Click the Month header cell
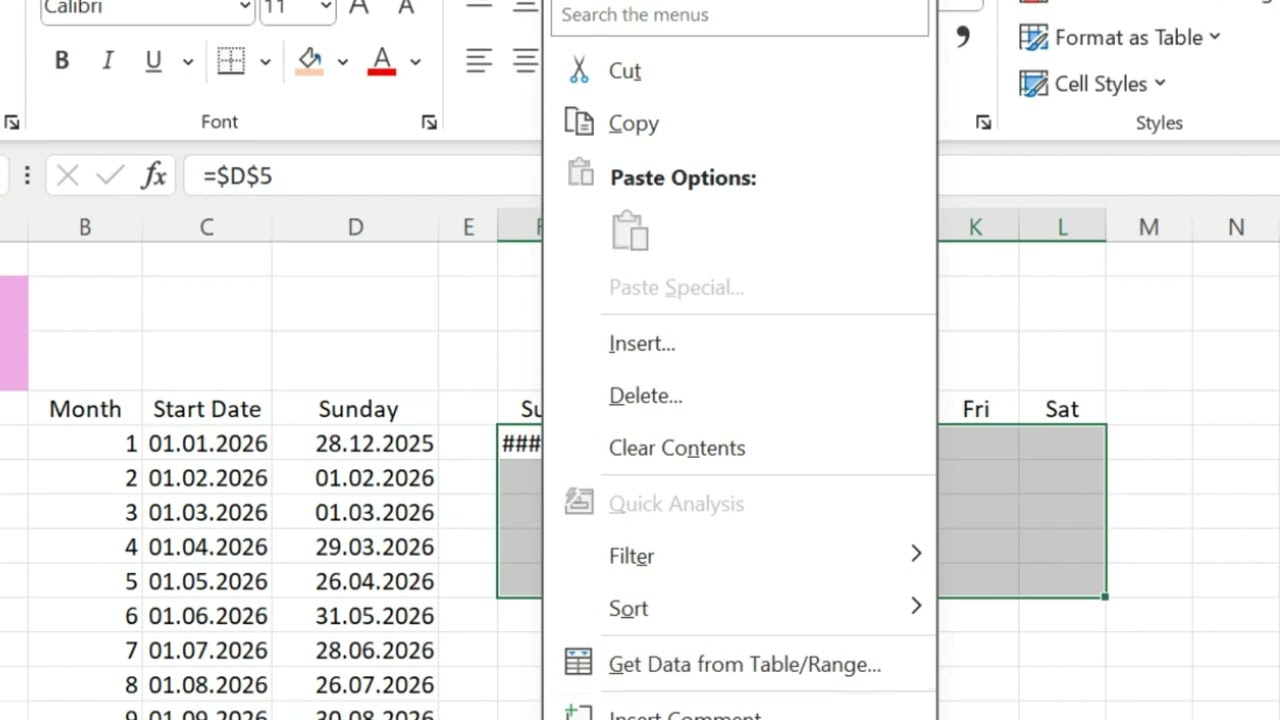 (x=85, y=409)
